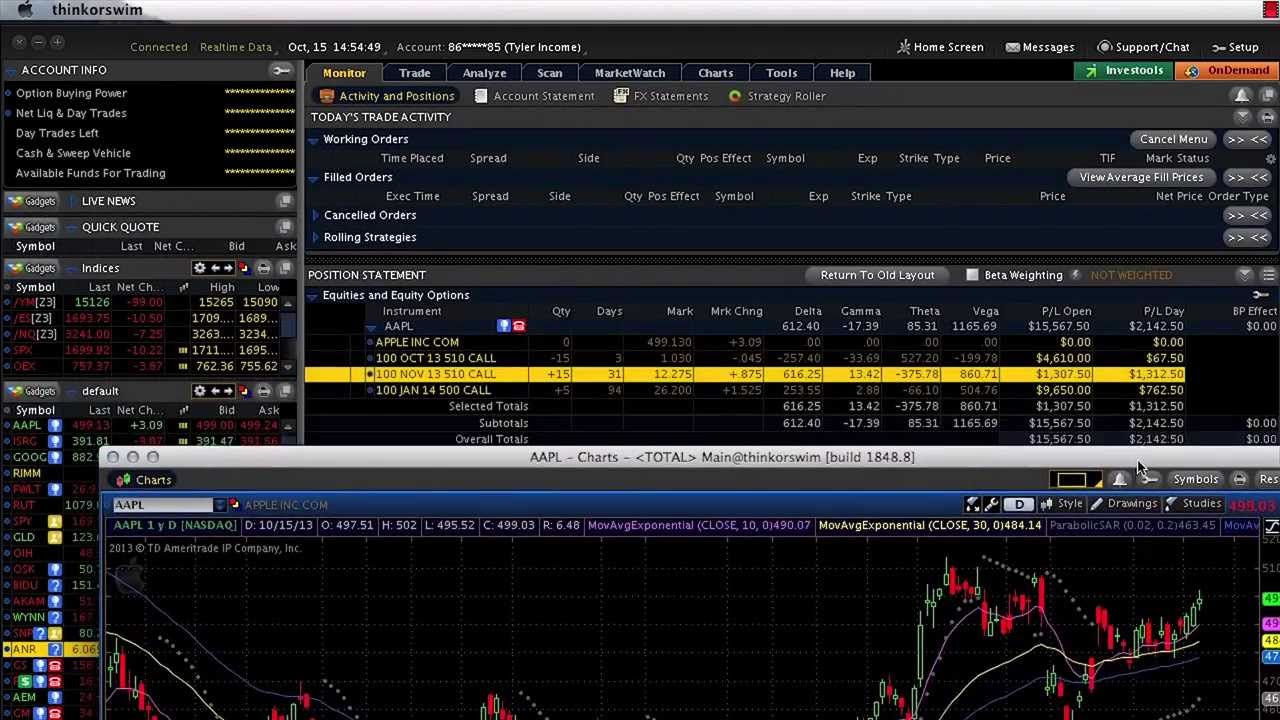Open Account Statement subtab
The height and width of the screenshot is (720, 1280).
tap(534, 96)
